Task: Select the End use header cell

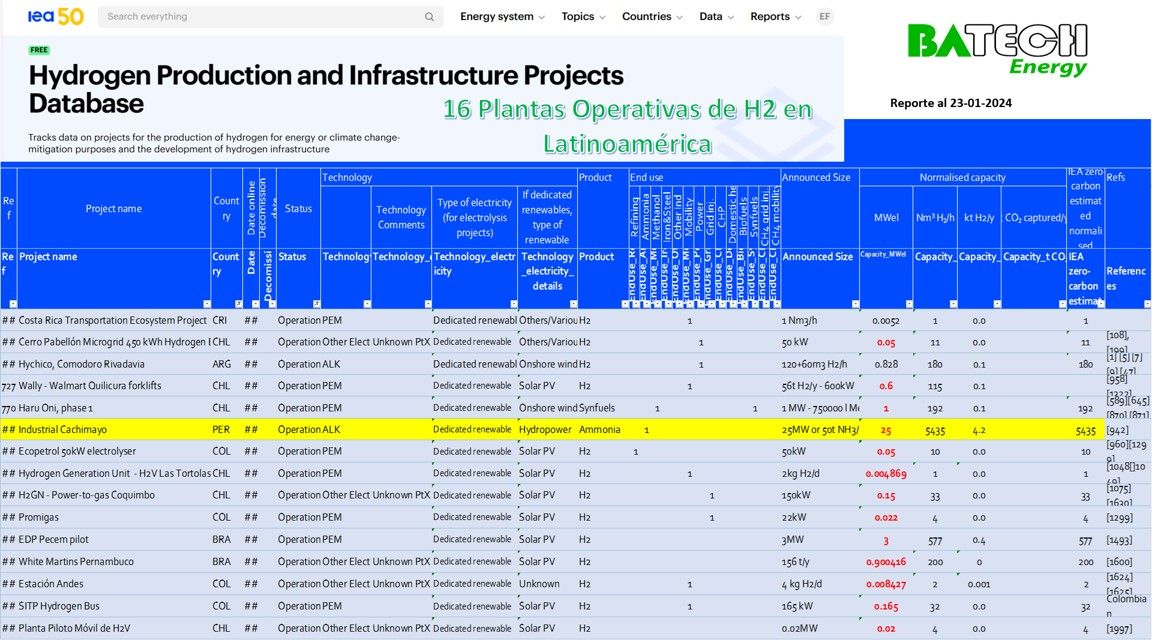Action: pos(705,177)
